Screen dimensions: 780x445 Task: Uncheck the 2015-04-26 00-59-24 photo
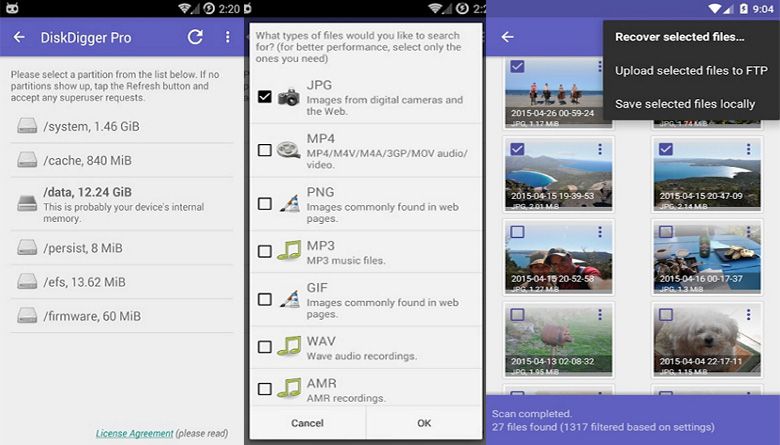517,66
